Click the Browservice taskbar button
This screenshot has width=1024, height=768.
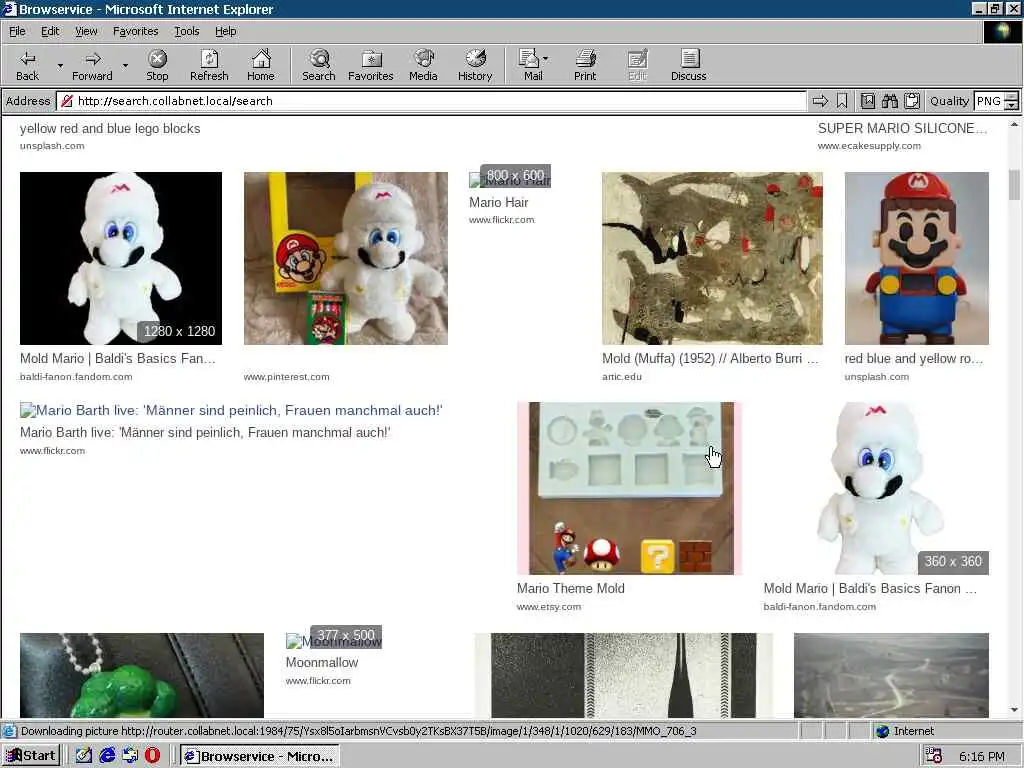[259, 756]
